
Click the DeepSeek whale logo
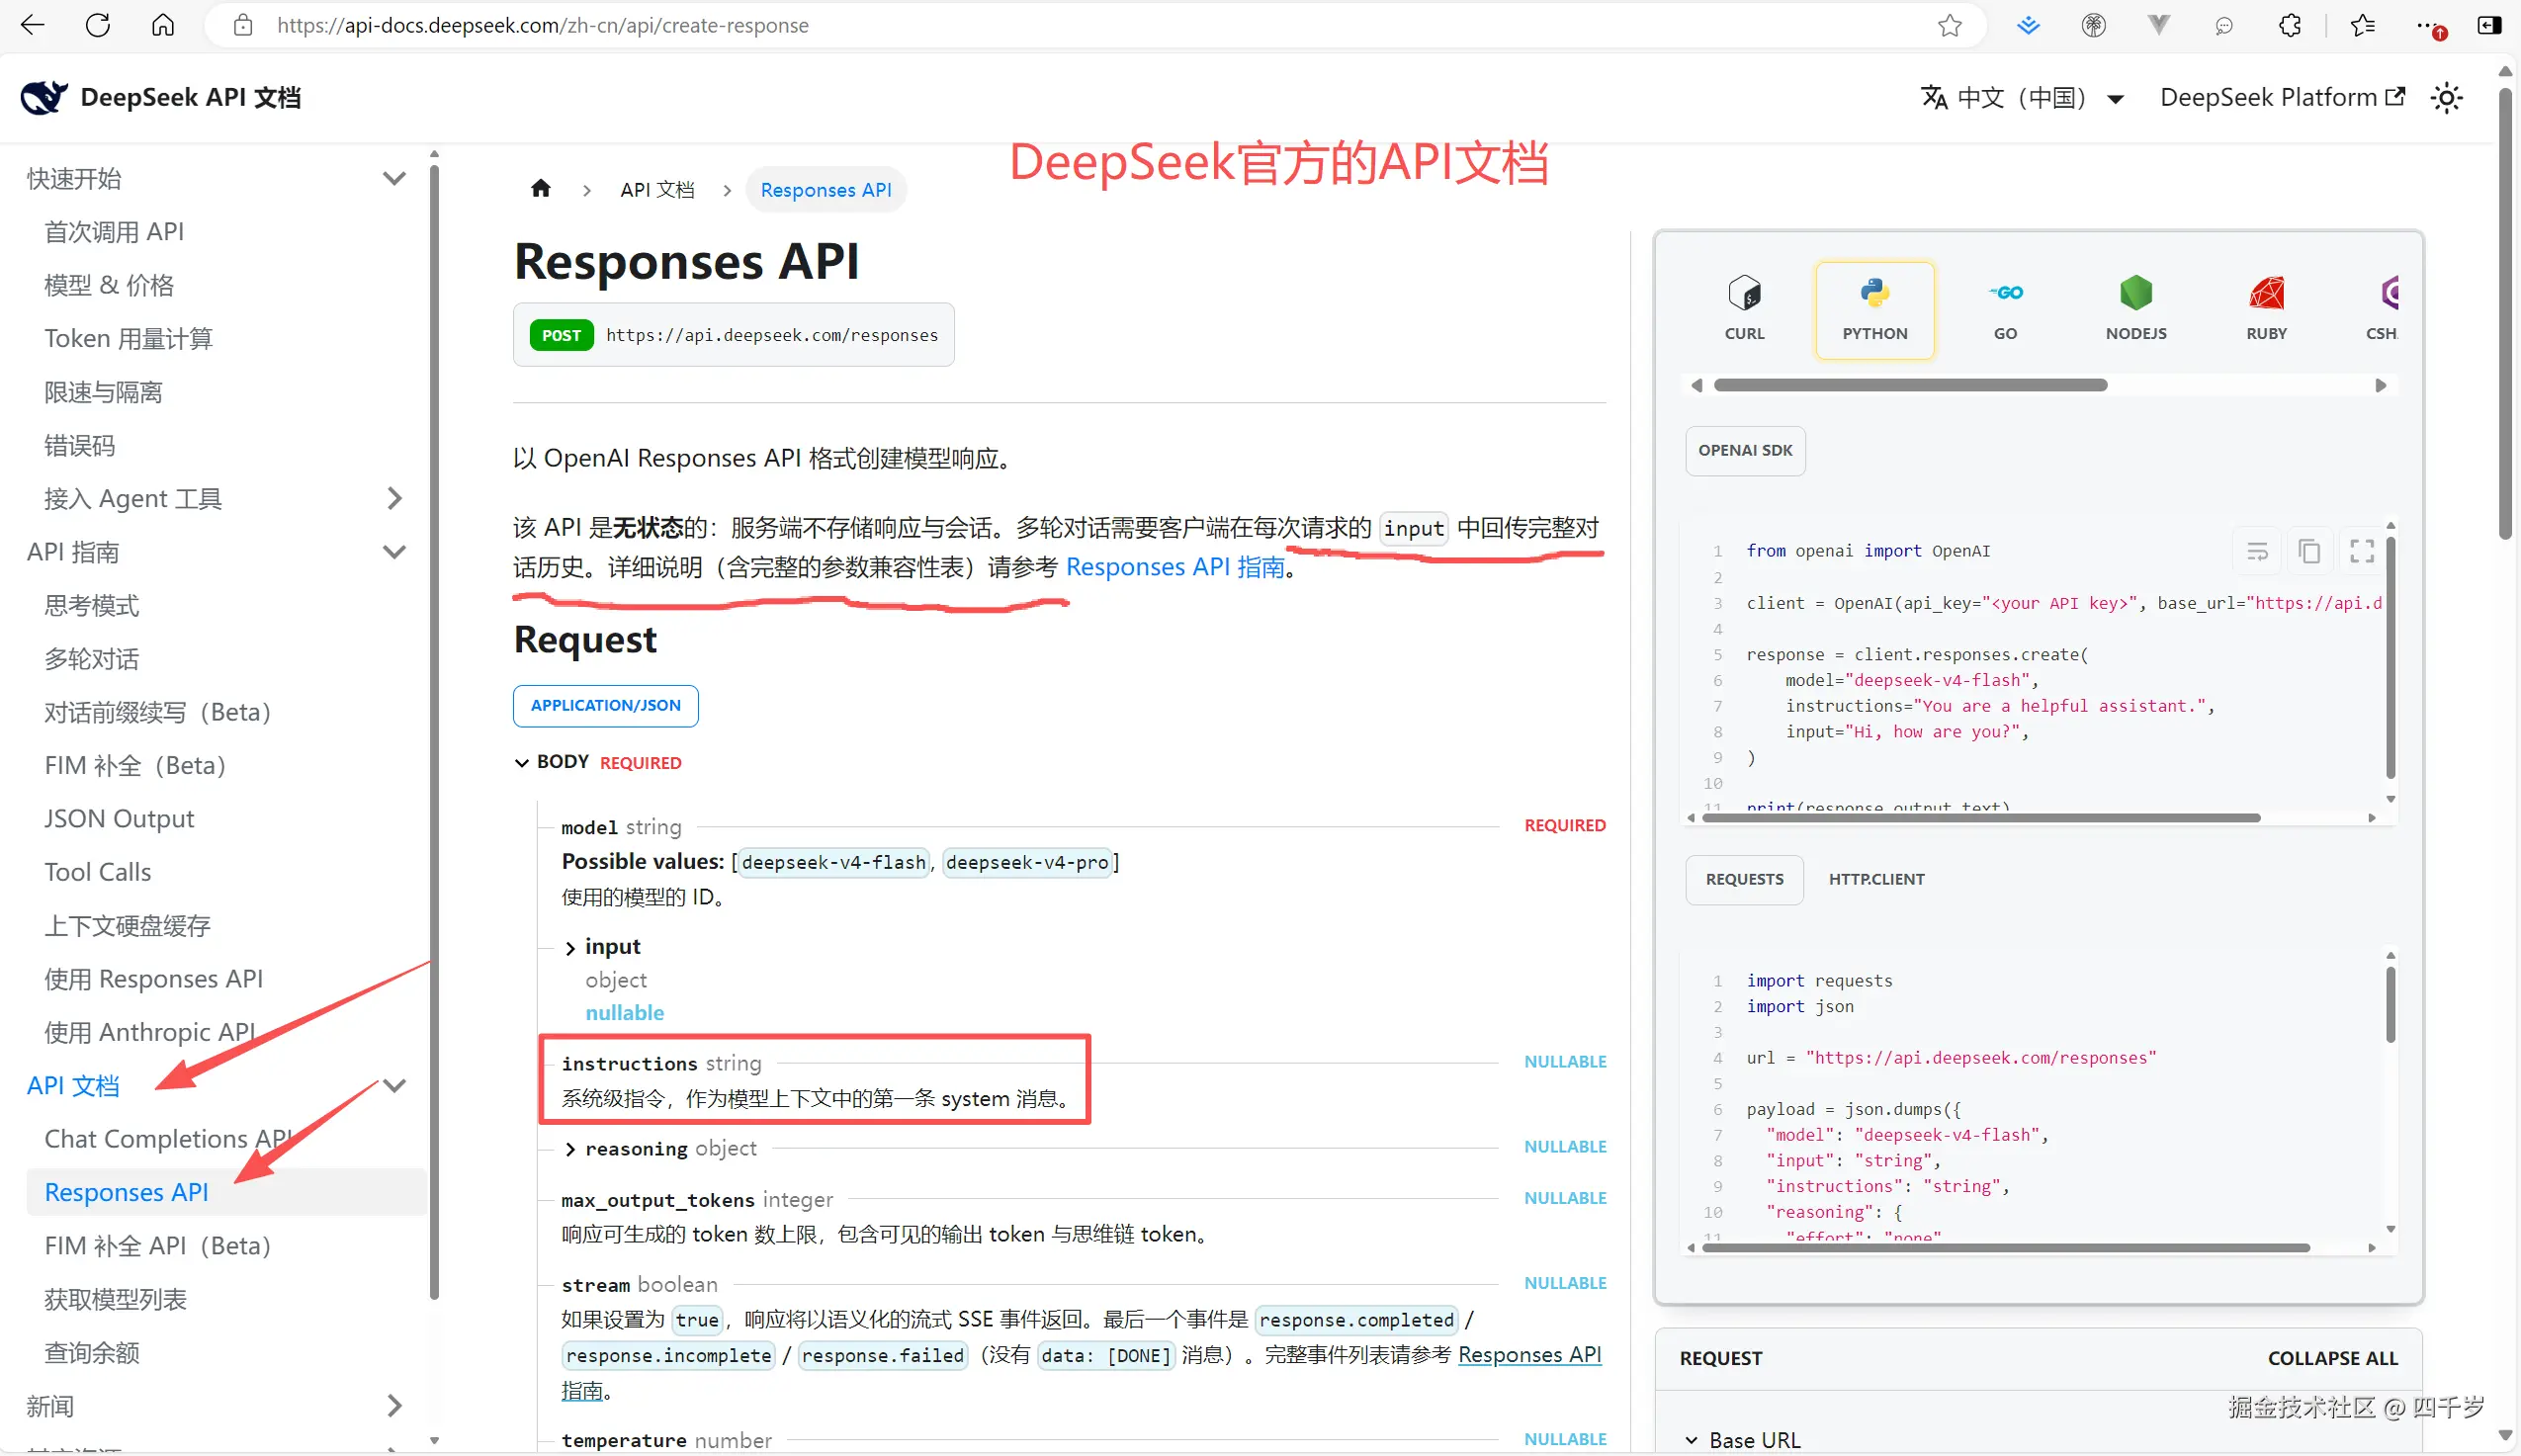point(43,97)
